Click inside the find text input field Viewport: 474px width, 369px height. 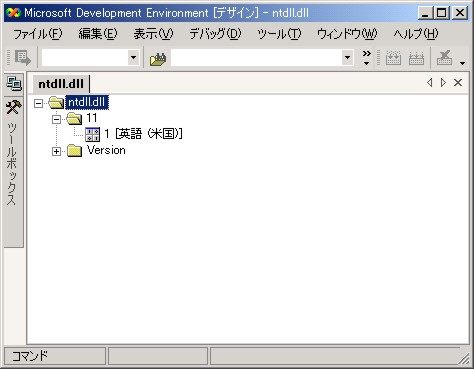(256, 57)
